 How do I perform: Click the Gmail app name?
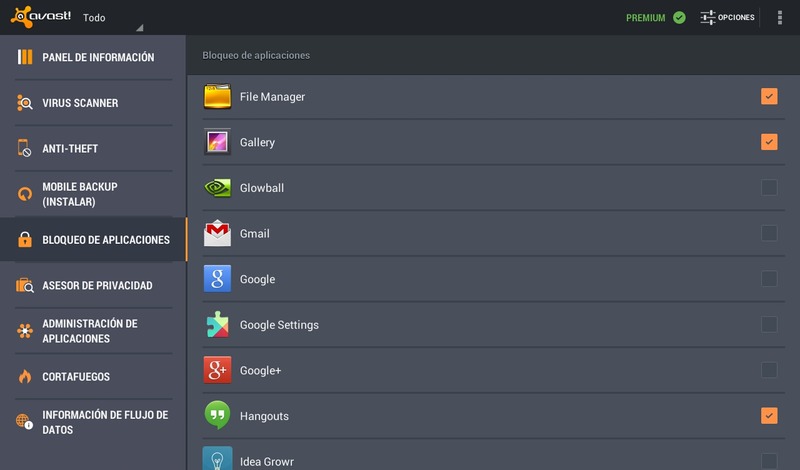255,234
